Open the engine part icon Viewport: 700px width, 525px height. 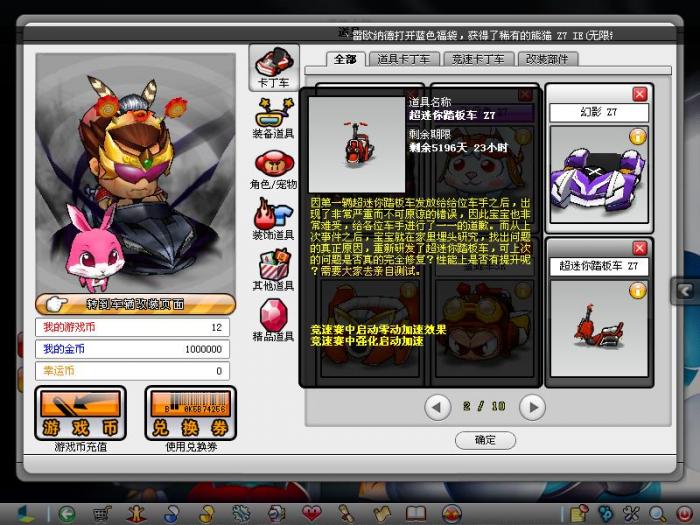point(276,514)
